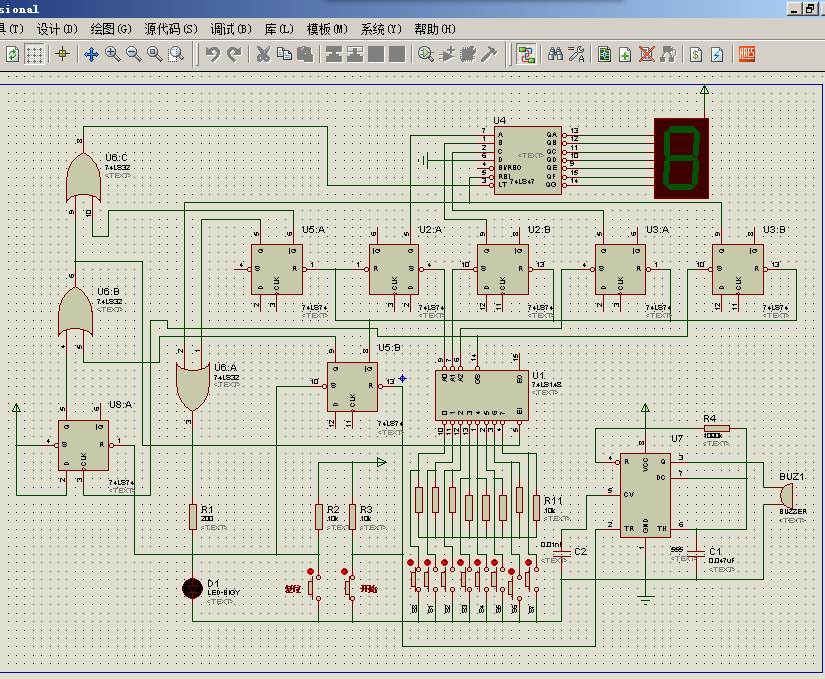
Task: Open the Property Assignment Tool
Action: (x=577, y=54)
